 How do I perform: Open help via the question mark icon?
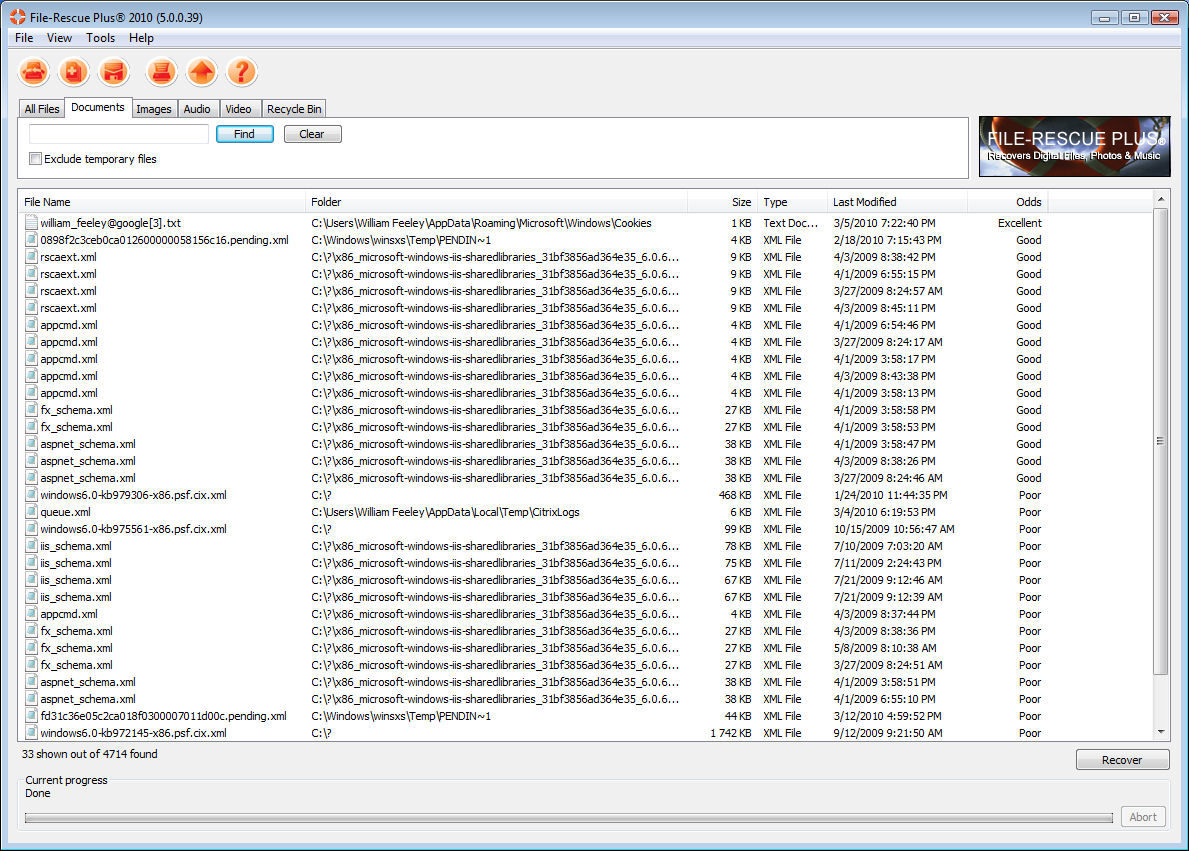[242, 72]
